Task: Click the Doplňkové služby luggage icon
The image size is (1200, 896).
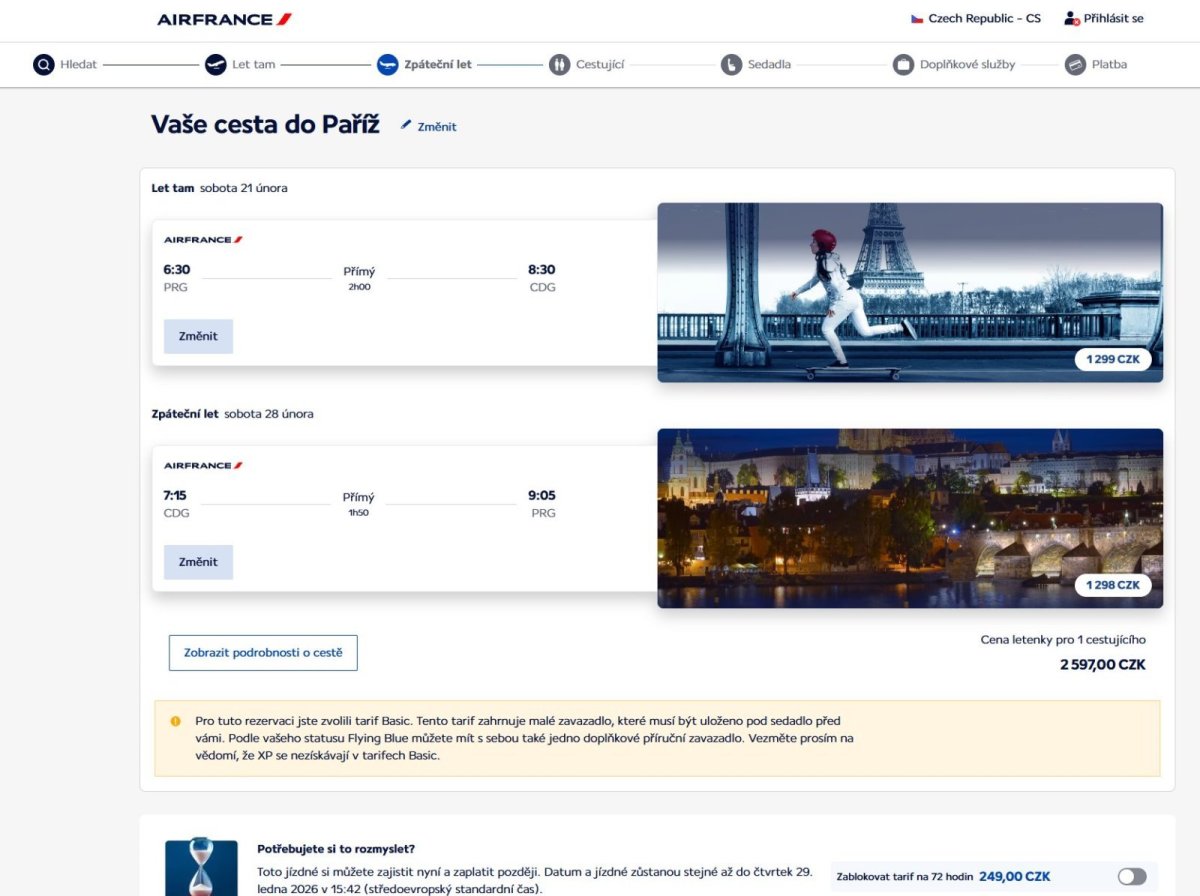Action: 903,65
